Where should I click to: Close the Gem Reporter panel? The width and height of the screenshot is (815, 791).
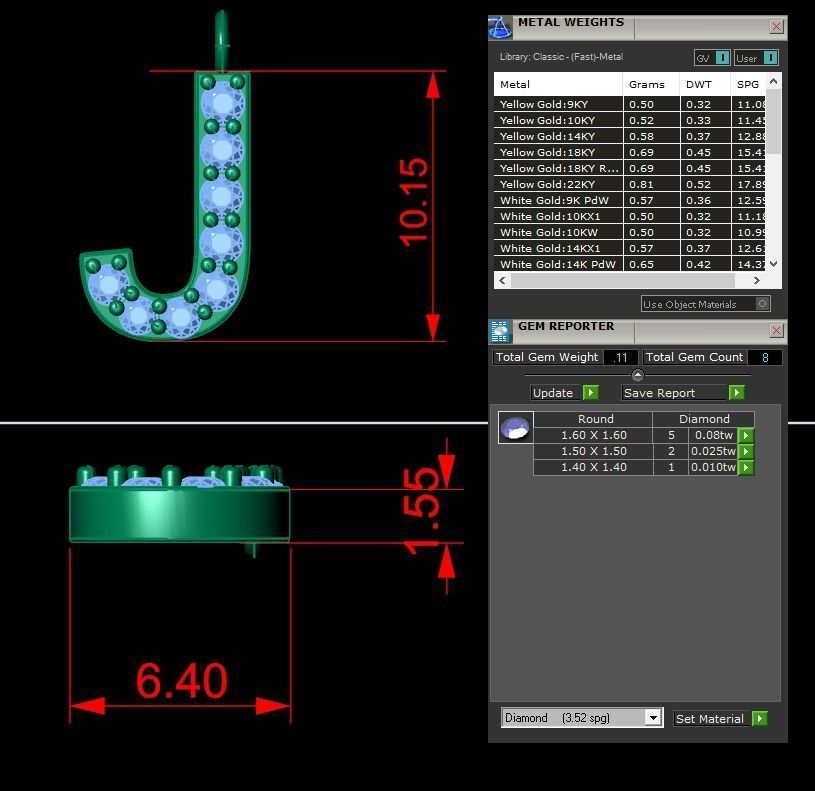pyautogui.click(x=776, y=331)
